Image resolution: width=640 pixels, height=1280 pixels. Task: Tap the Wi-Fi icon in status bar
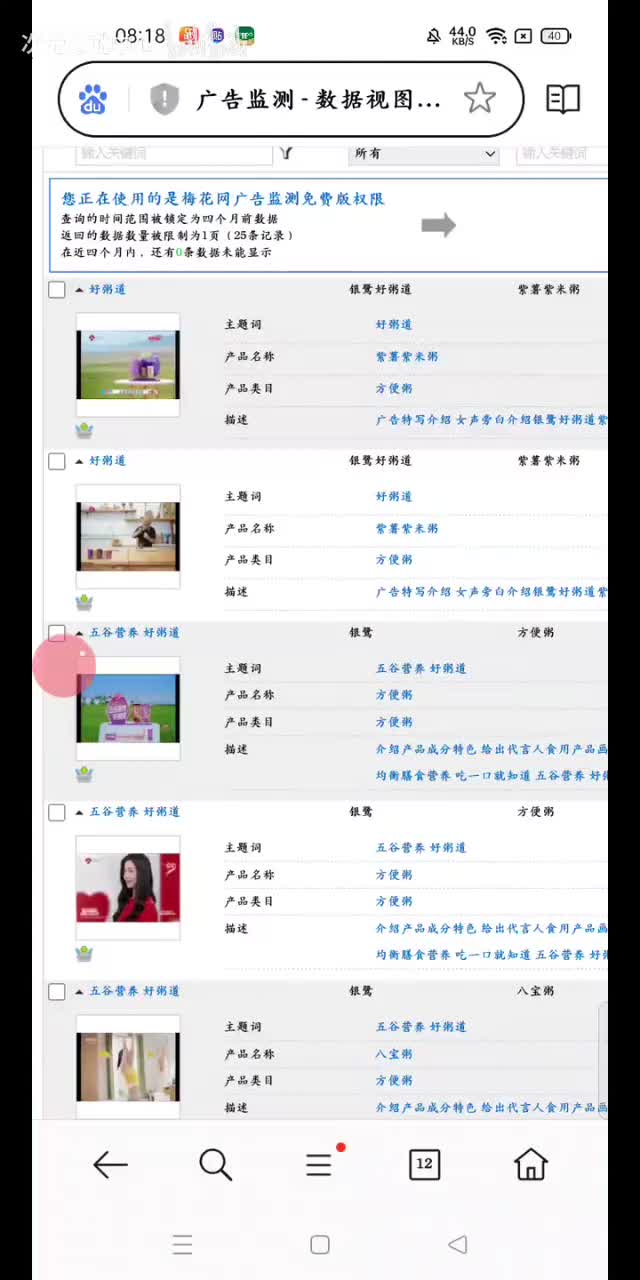coord(496,36)
